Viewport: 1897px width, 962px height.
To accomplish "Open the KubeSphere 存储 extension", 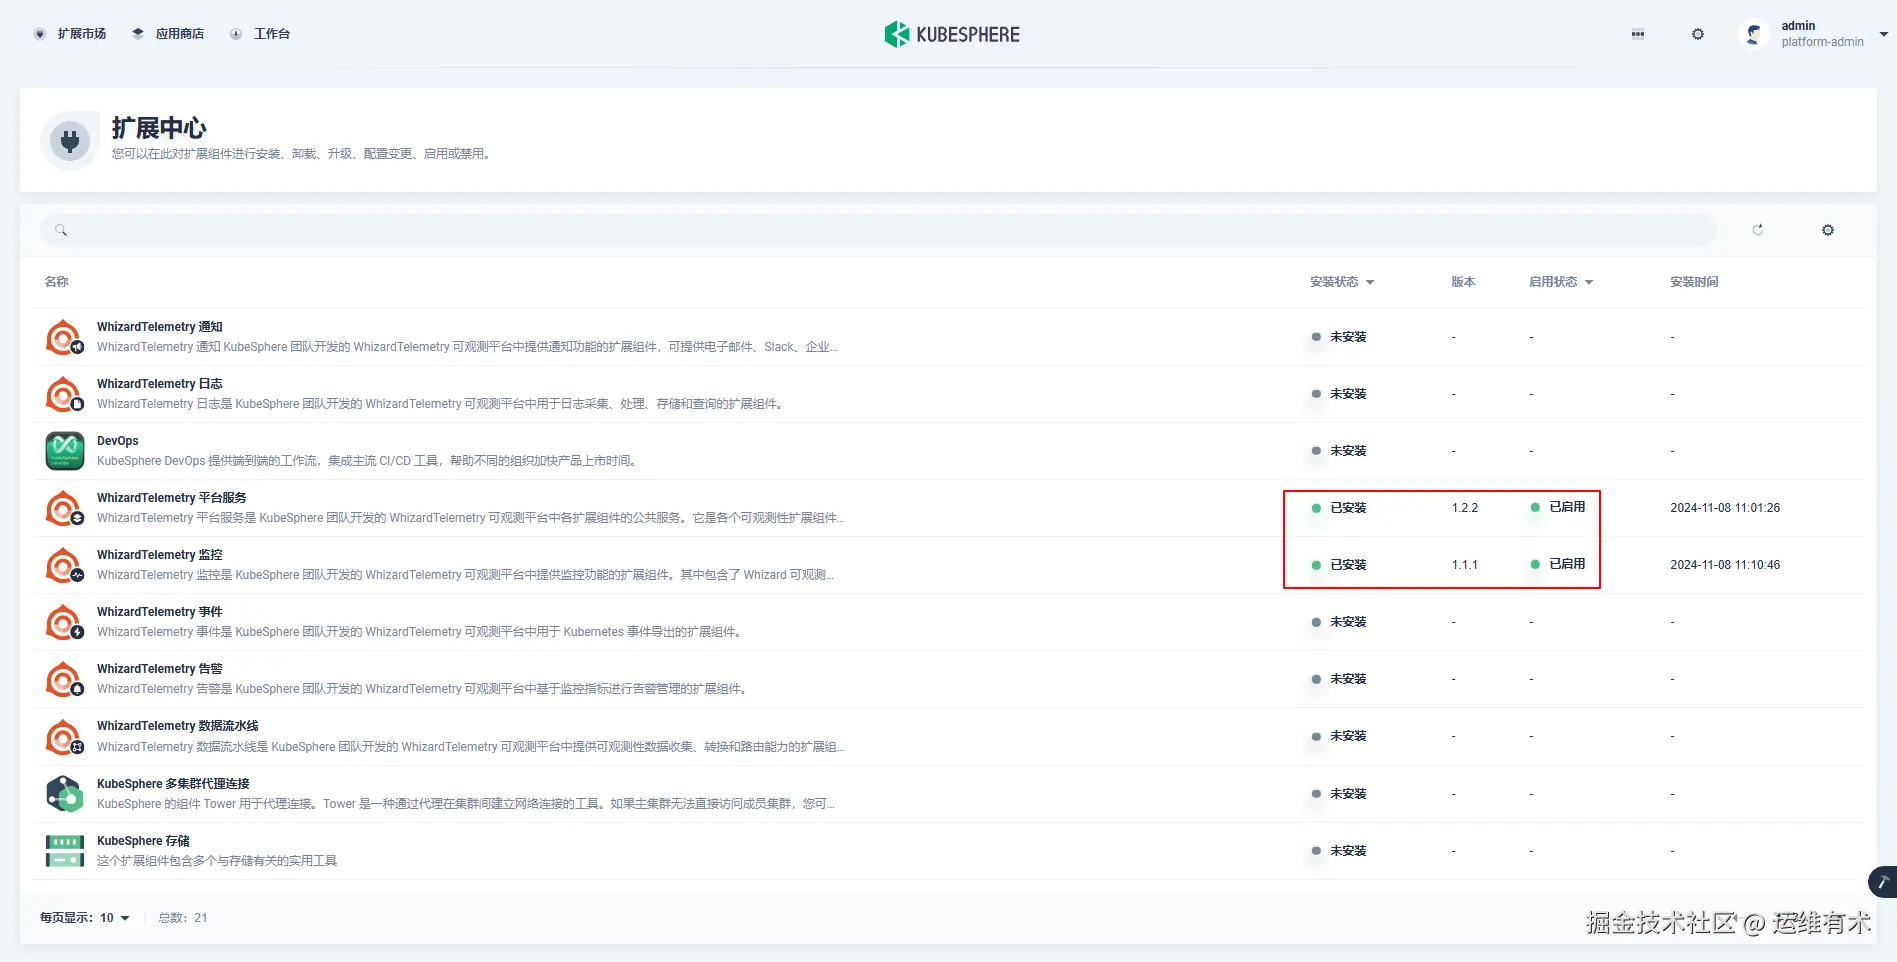I will pyautogui.click(x=143, y=841).
